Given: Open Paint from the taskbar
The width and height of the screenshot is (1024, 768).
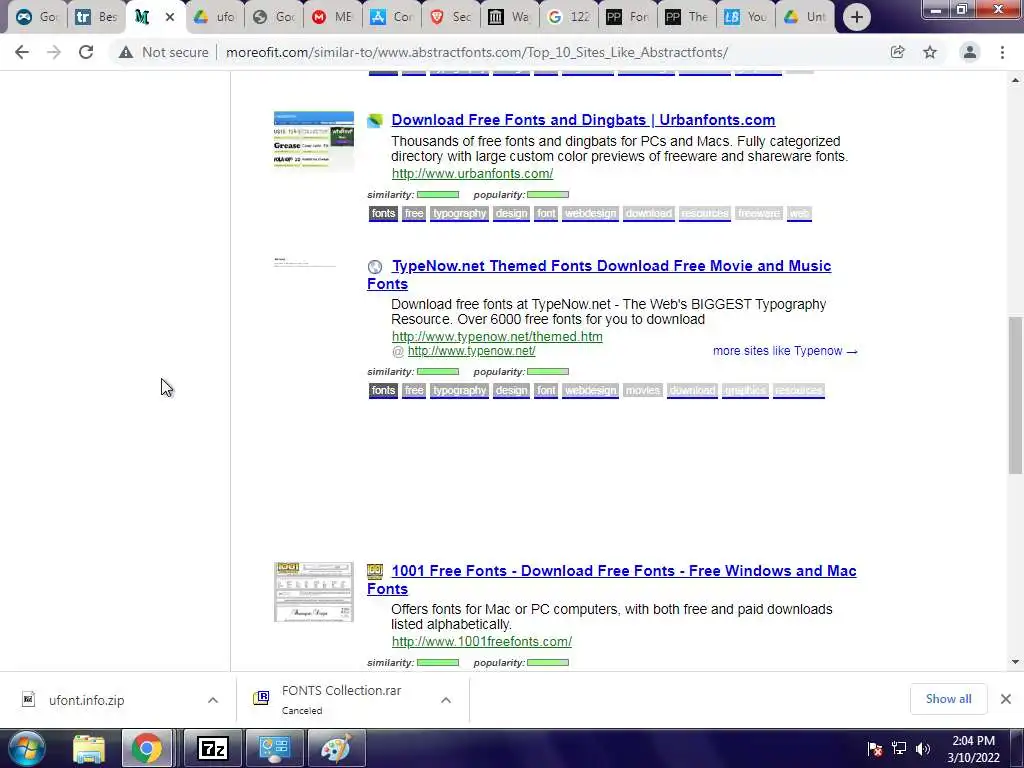Looking at the screenshot, I should click(x=336, y=748).
